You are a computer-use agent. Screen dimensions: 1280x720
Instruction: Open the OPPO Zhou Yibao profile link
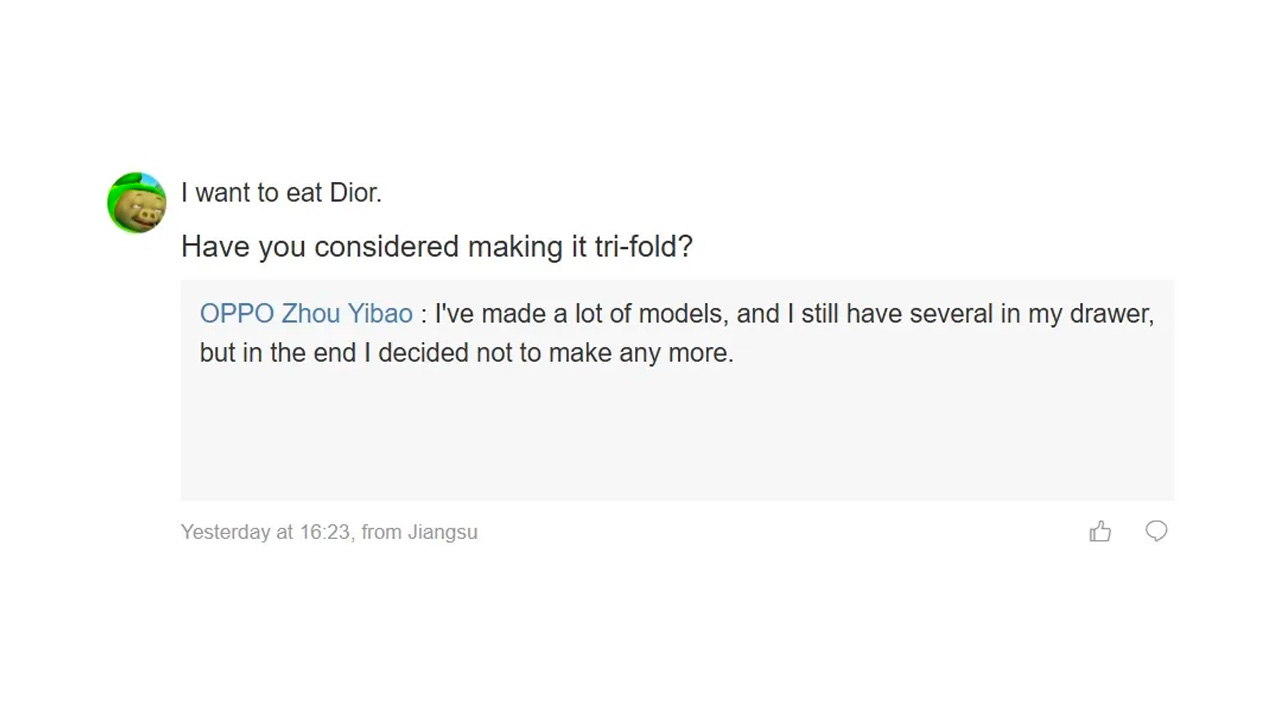tap(306, 314)
